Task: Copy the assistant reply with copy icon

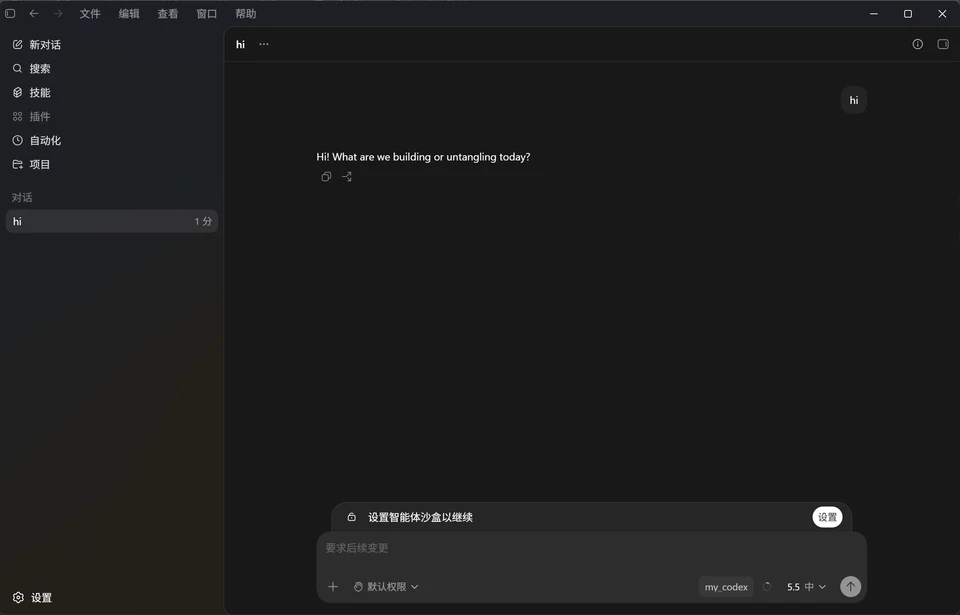Action: [326, 176]
